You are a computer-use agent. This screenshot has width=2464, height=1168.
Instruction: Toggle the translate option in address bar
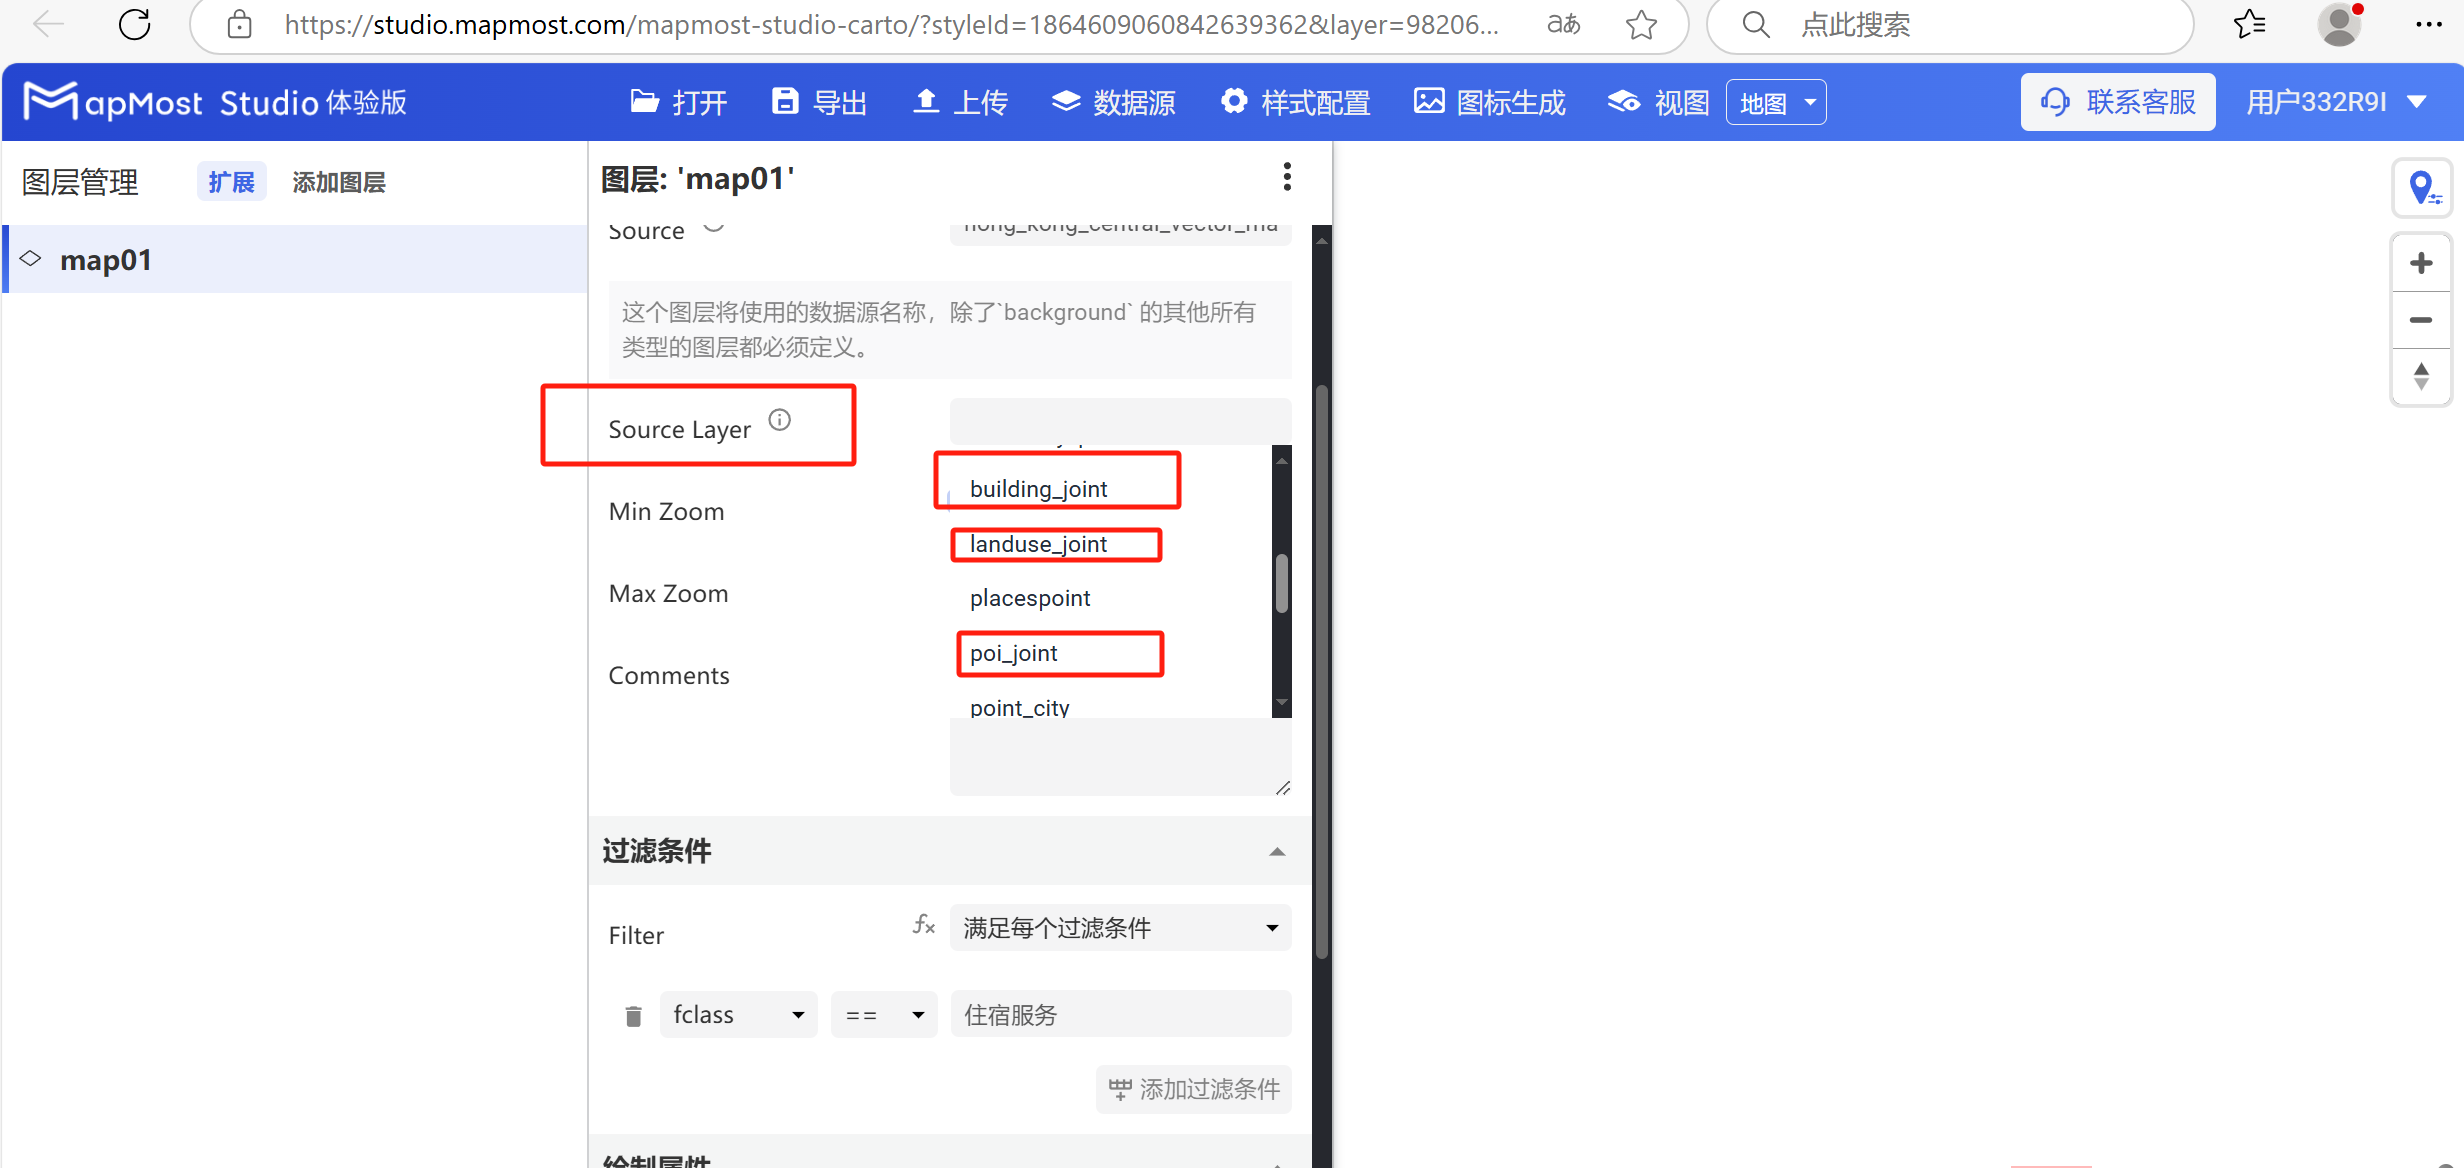(1561, 25)
